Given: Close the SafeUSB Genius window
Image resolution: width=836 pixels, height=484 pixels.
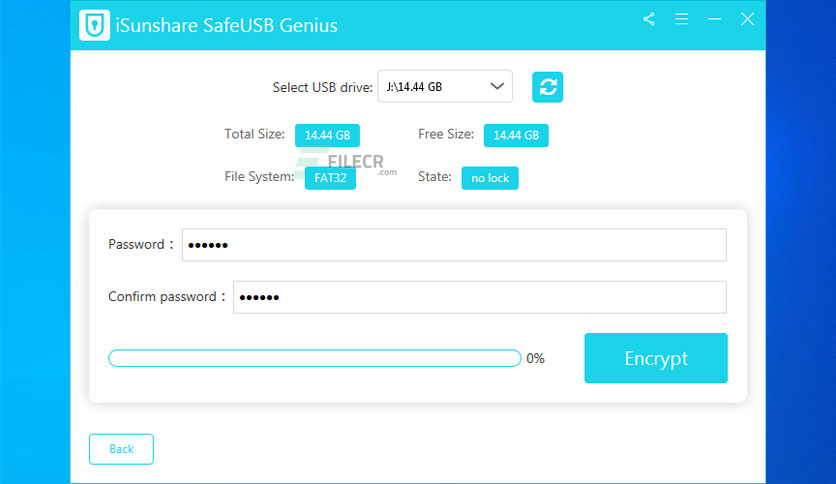Looking at the screenshot, I should tap(747, 19).
